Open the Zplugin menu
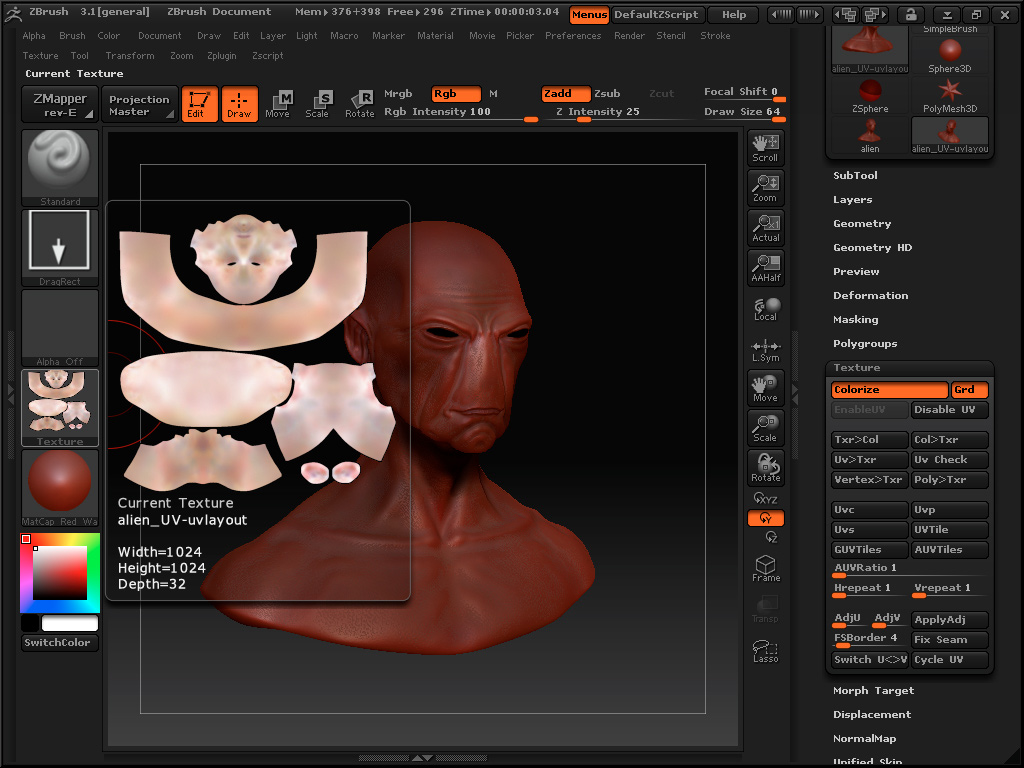This screenshot has height=768, width=1024. pyautogui.click(x=221, y=56)
